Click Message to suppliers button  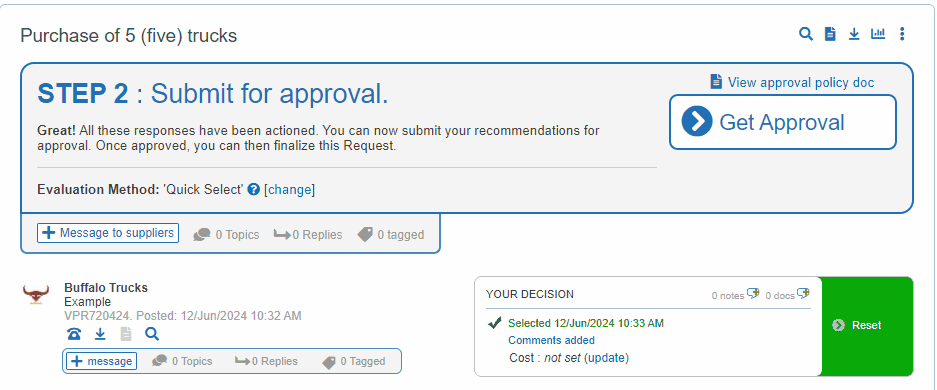[108, 233]
